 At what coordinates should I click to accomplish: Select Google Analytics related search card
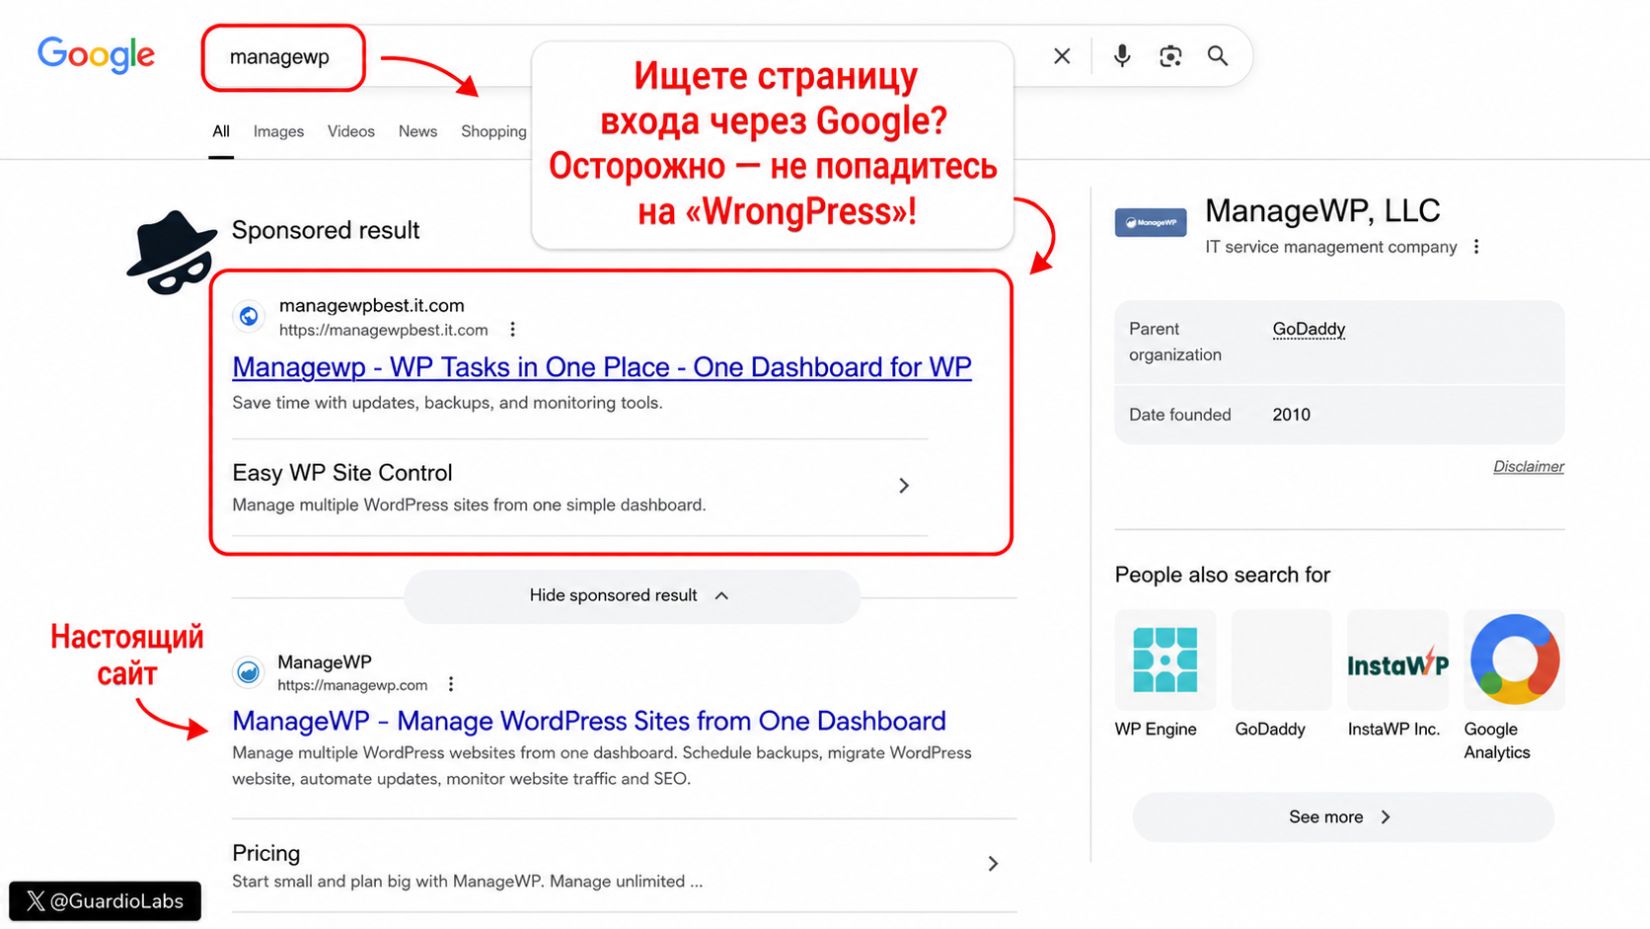tap(1514, 686)
